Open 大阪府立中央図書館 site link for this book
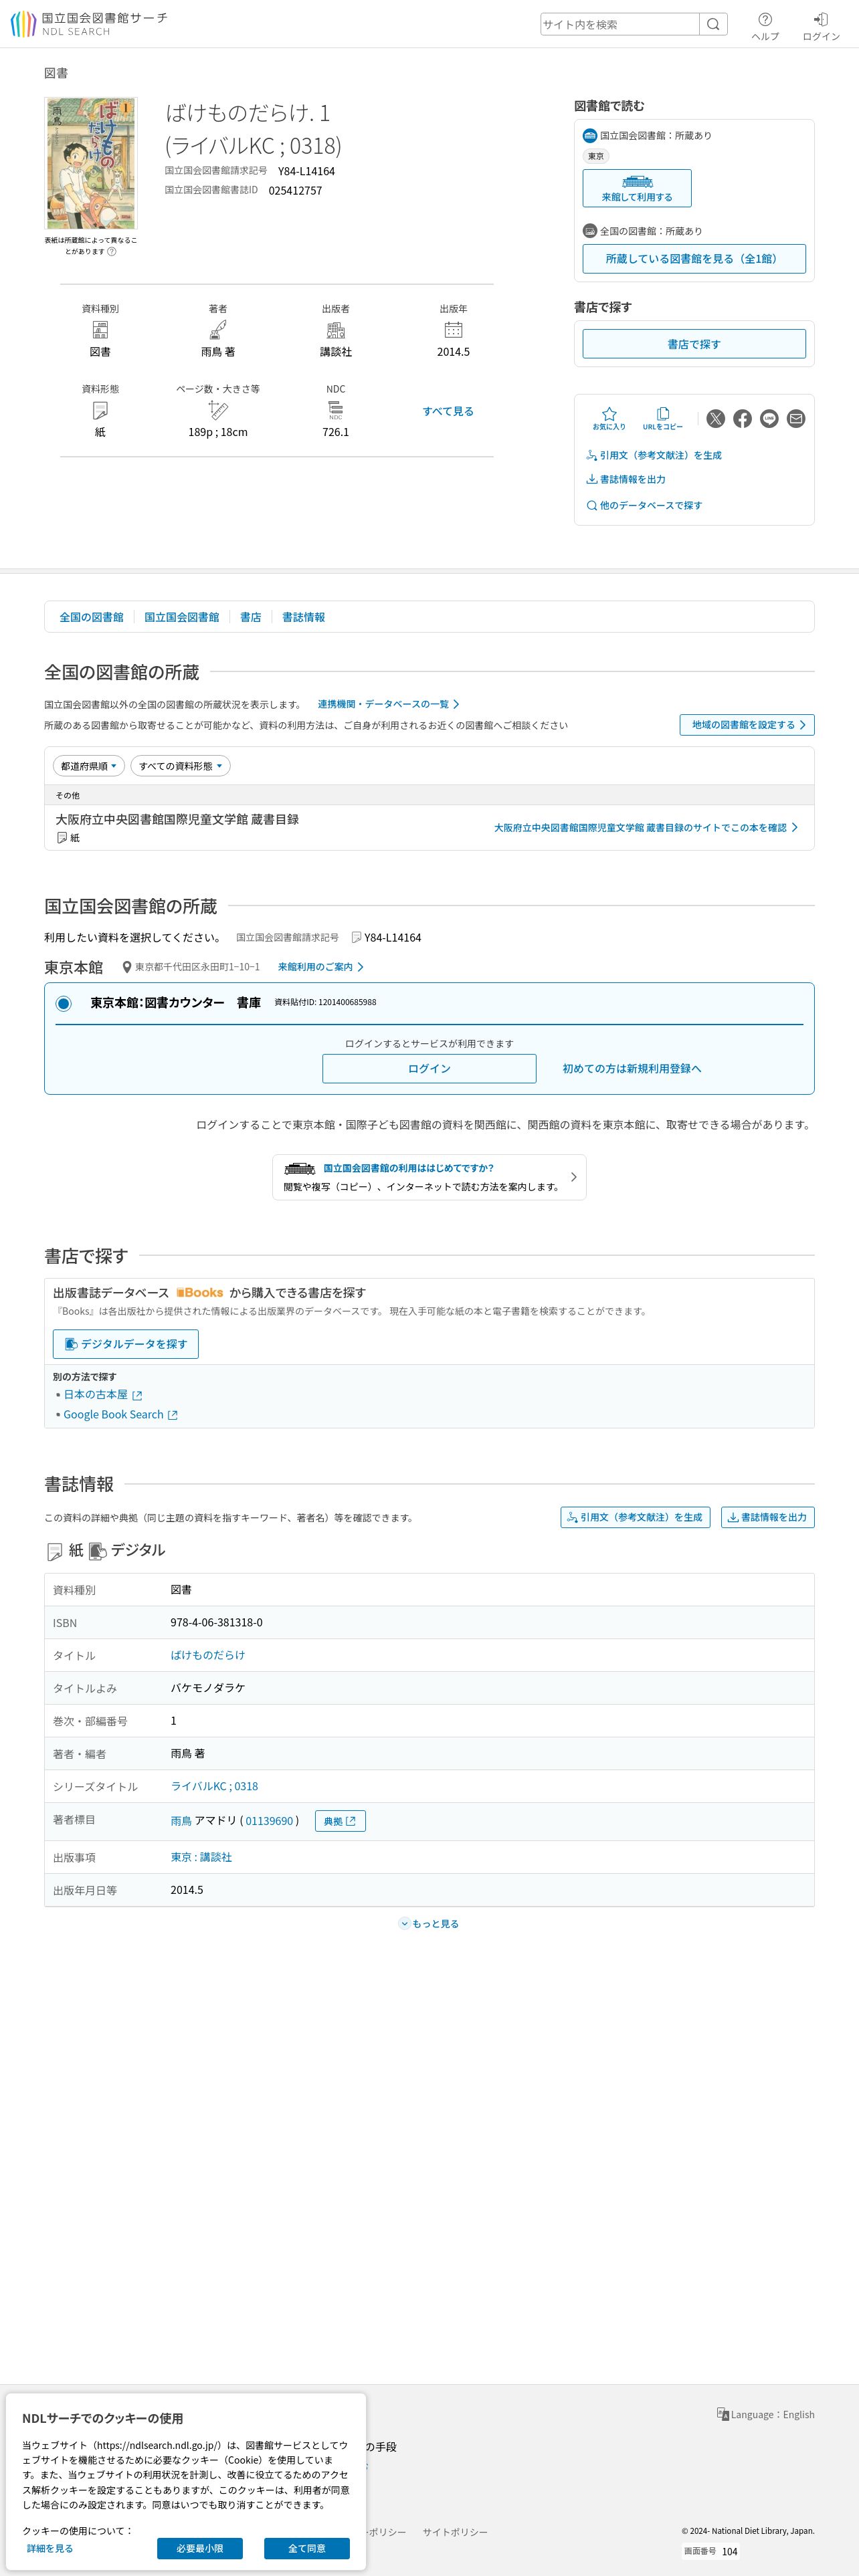 [646, 828]
